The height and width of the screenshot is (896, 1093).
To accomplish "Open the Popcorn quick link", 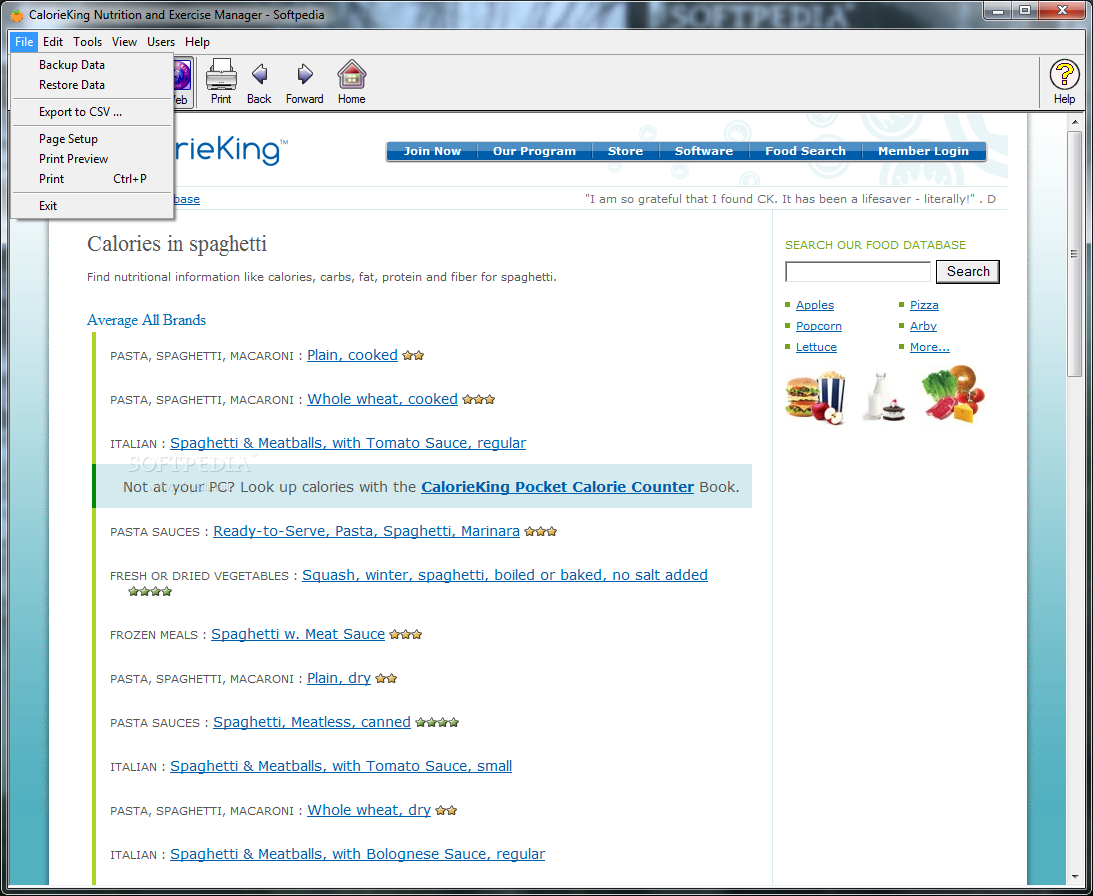I will click(819, 326).
